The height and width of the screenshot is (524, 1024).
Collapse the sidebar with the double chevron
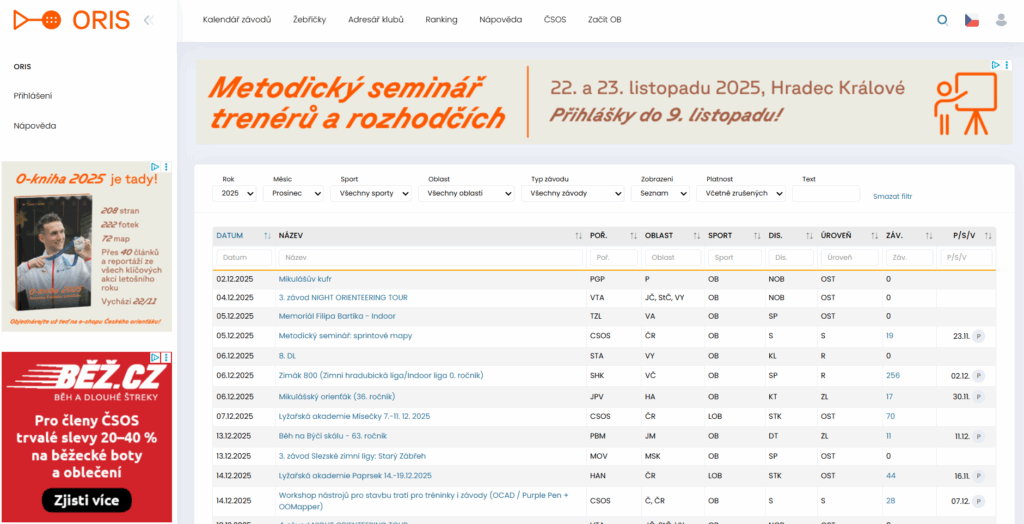pos(148,20)
